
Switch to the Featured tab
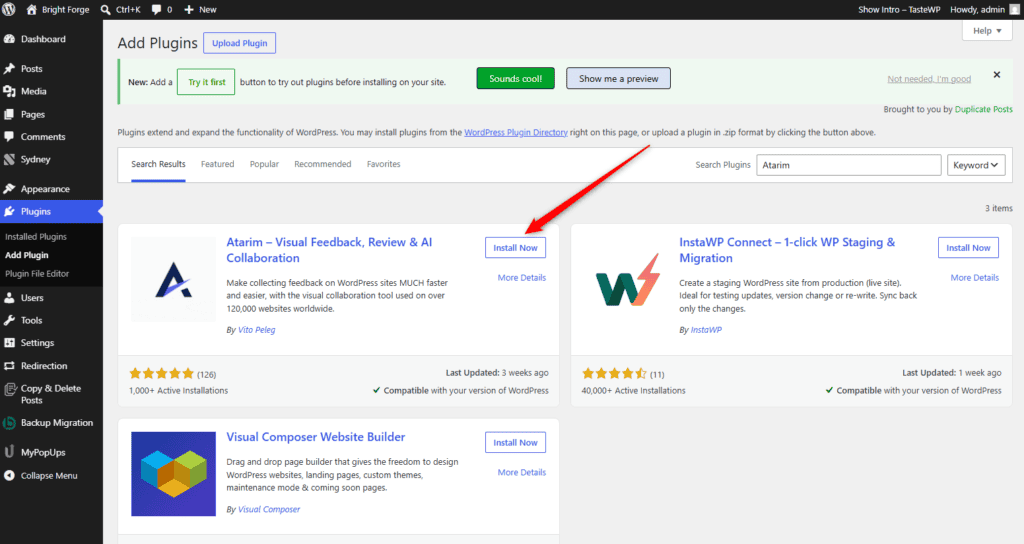pos(217,164)
